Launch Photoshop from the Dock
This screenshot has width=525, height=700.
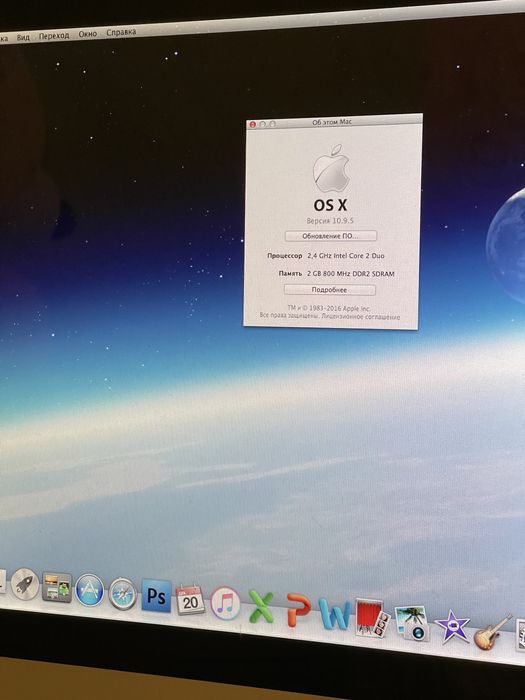click(156, 596)
